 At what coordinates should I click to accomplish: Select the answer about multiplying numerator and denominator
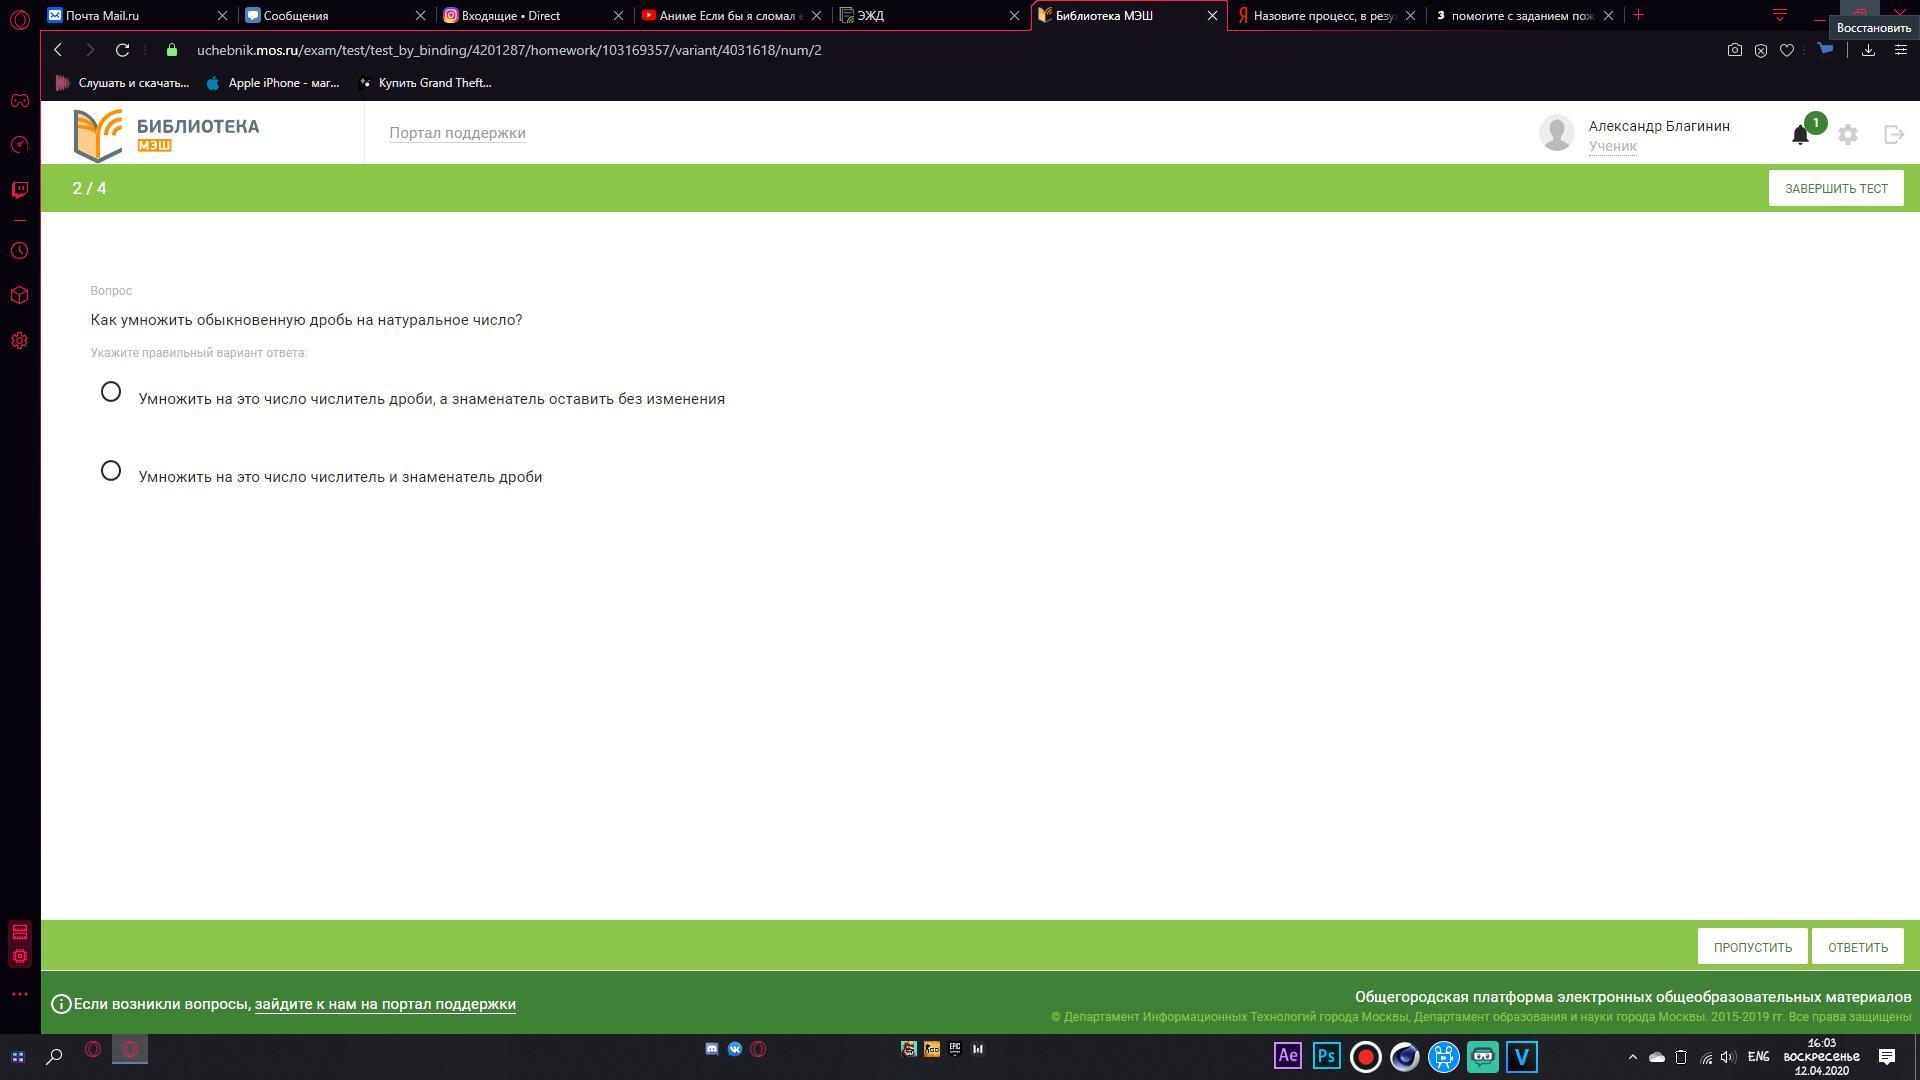click(111, 471)
